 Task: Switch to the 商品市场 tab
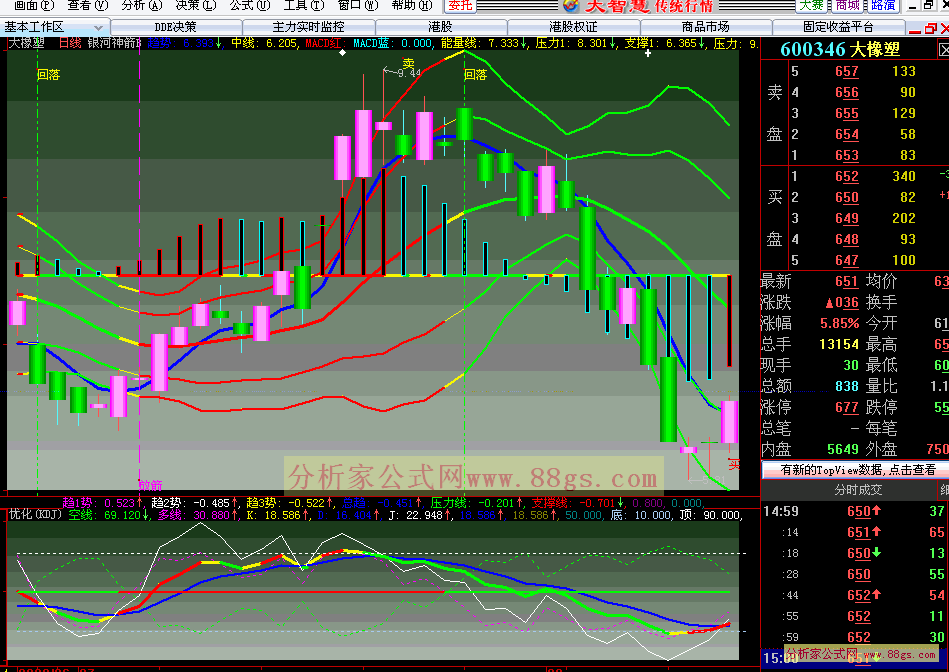tap(705, 27)
